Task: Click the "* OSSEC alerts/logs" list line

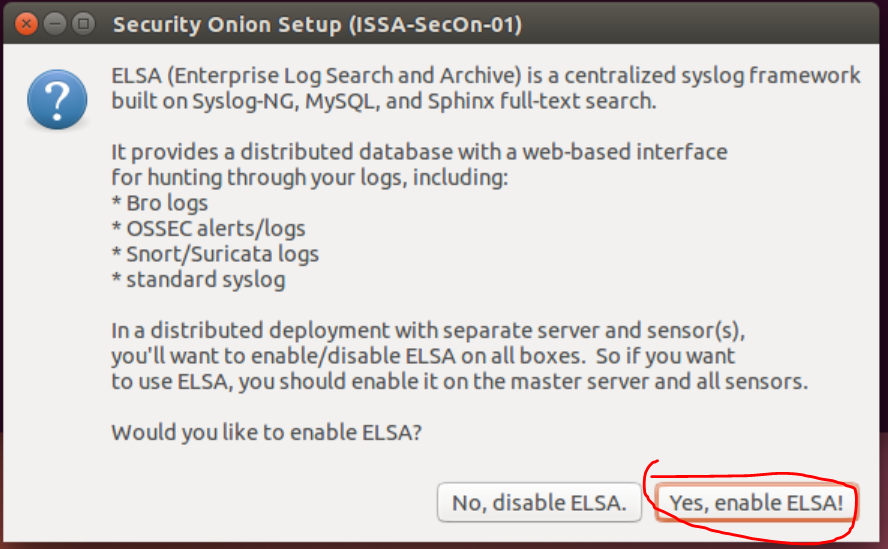Action: point(208,229)
